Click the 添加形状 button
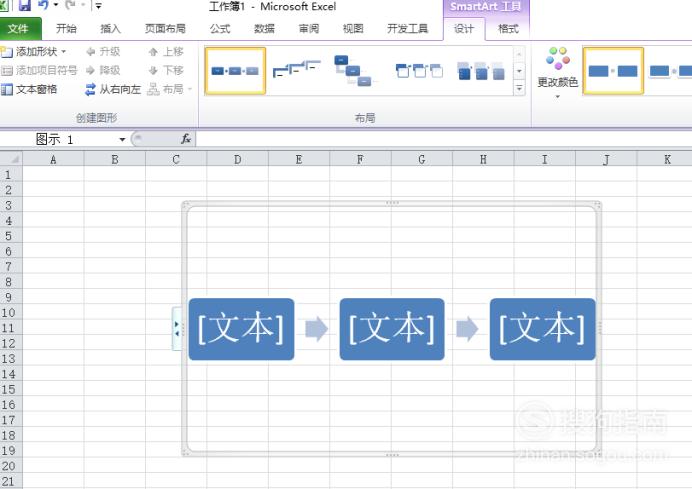 click(x=30, y=52)
